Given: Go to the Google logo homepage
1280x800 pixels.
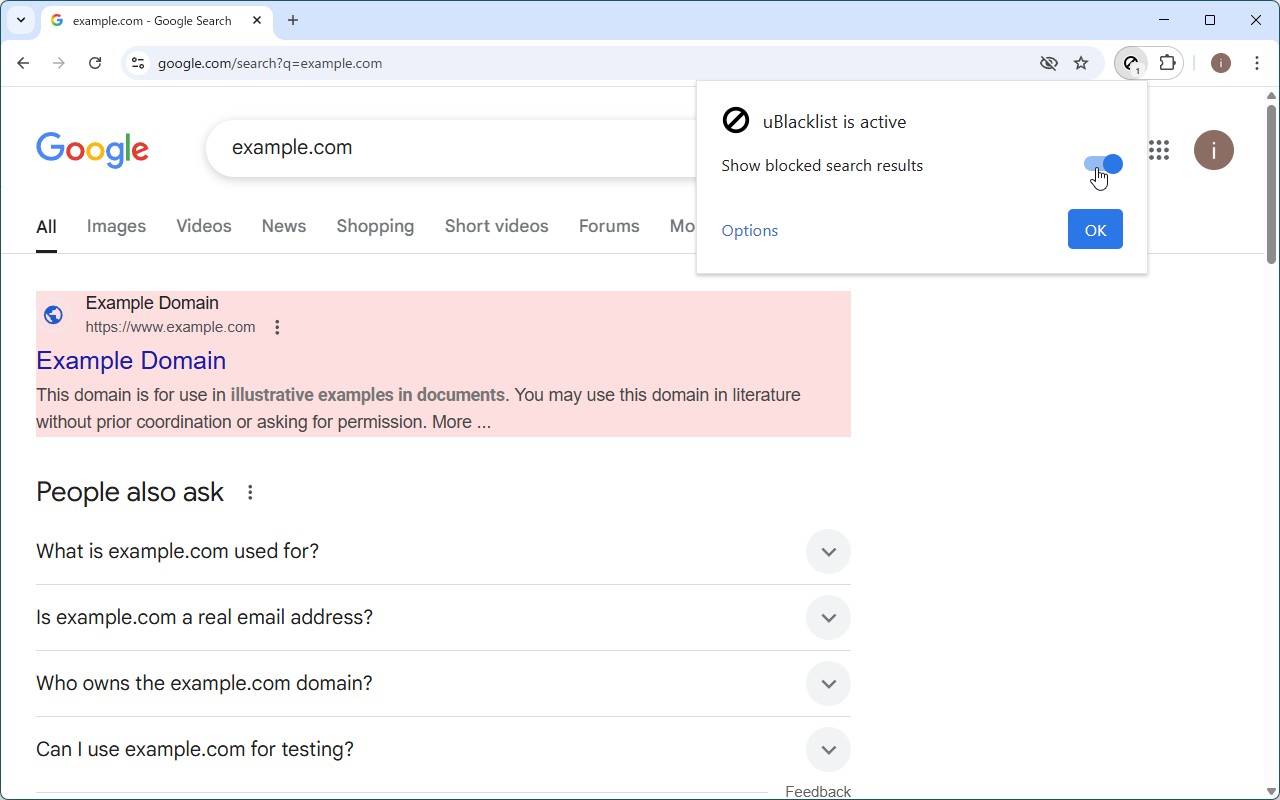Looking at the screenshot, I should tap(92, 150).
